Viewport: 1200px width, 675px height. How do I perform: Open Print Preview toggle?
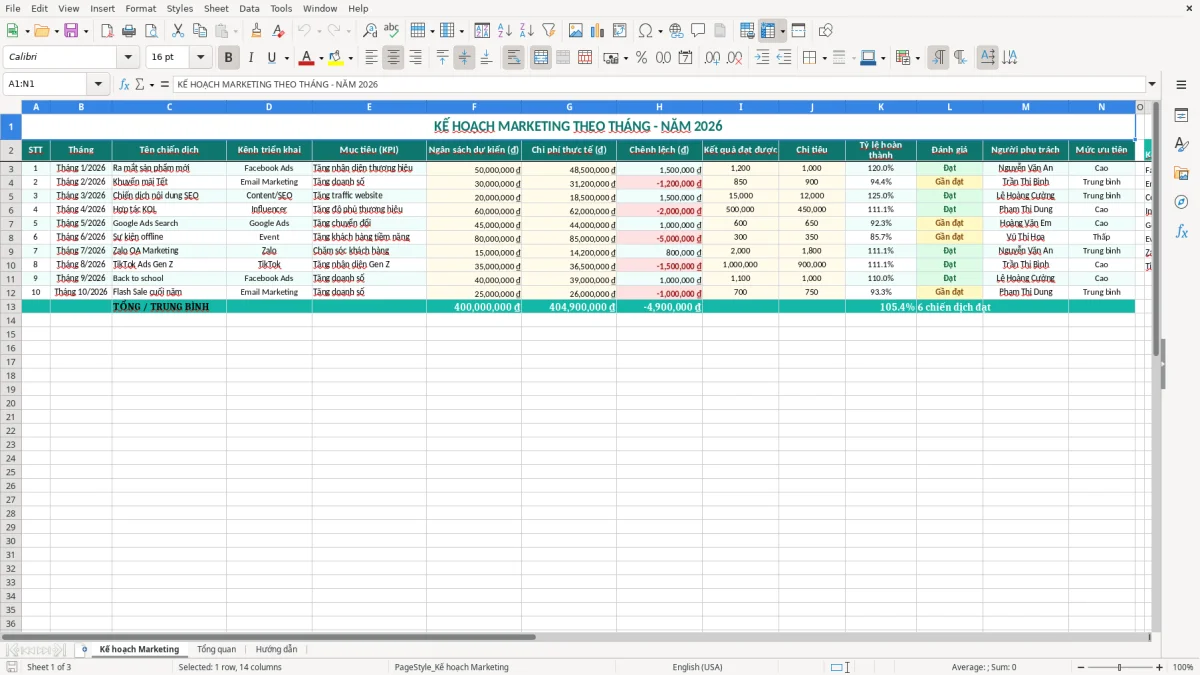coord(151,31)
